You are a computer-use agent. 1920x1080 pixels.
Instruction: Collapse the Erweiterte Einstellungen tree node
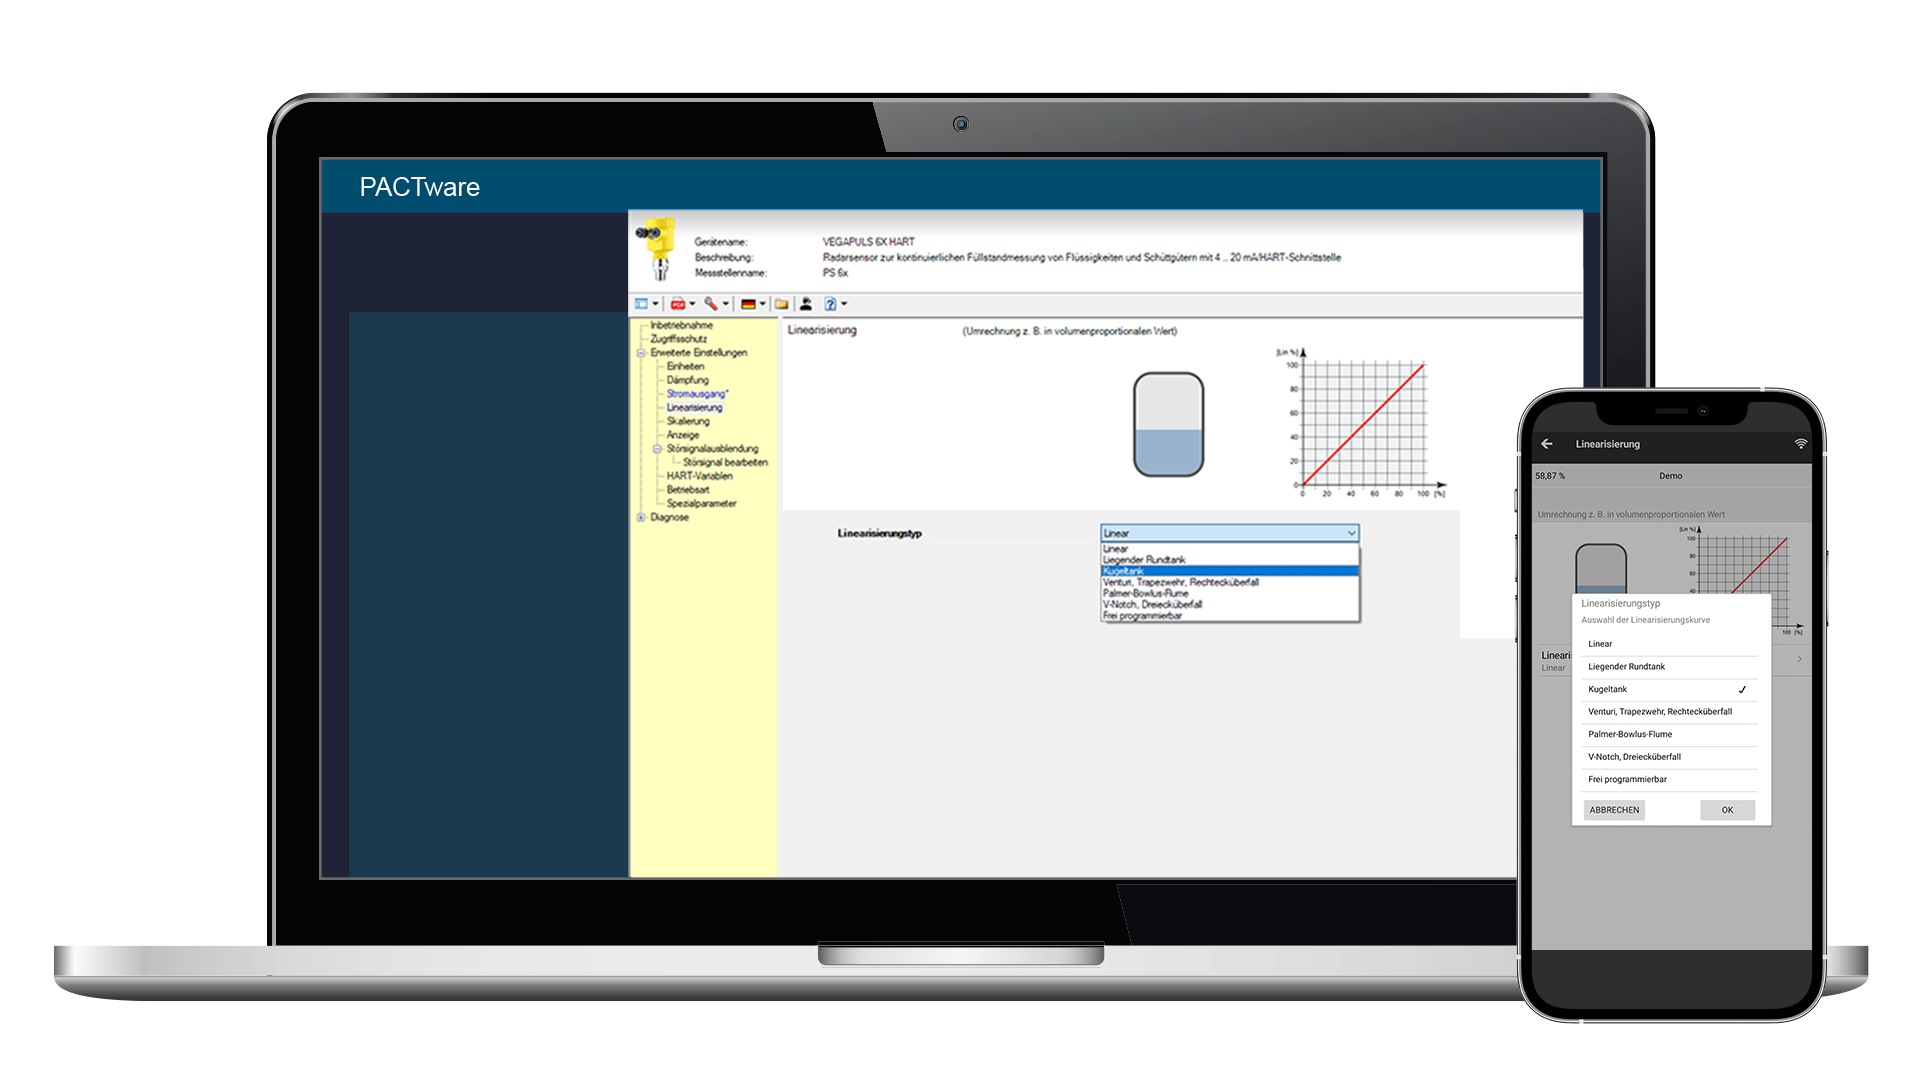641,353
